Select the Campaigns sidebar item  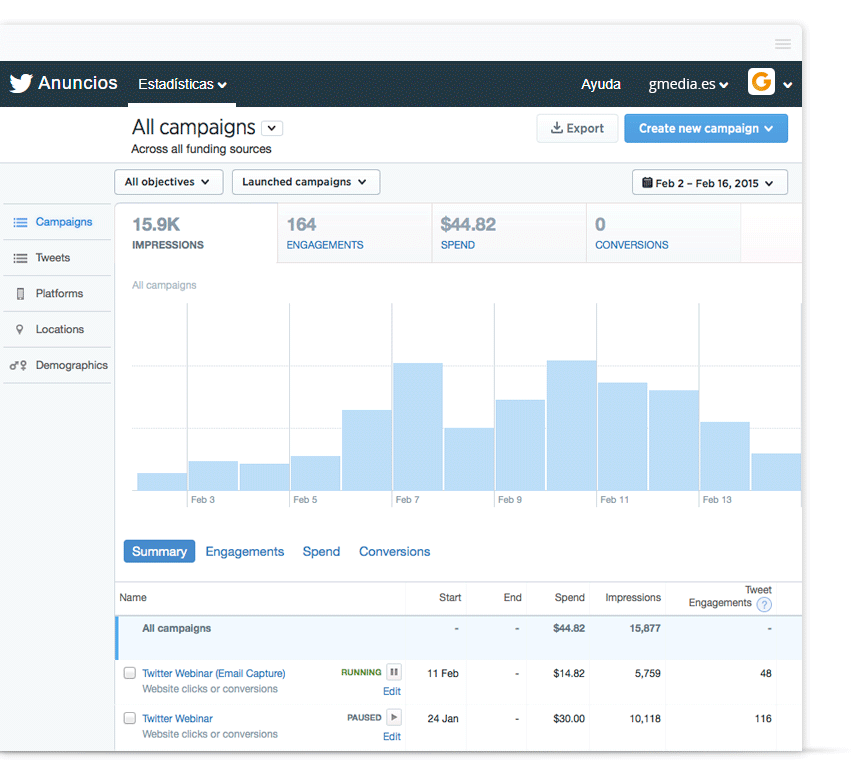coord(57,222)
